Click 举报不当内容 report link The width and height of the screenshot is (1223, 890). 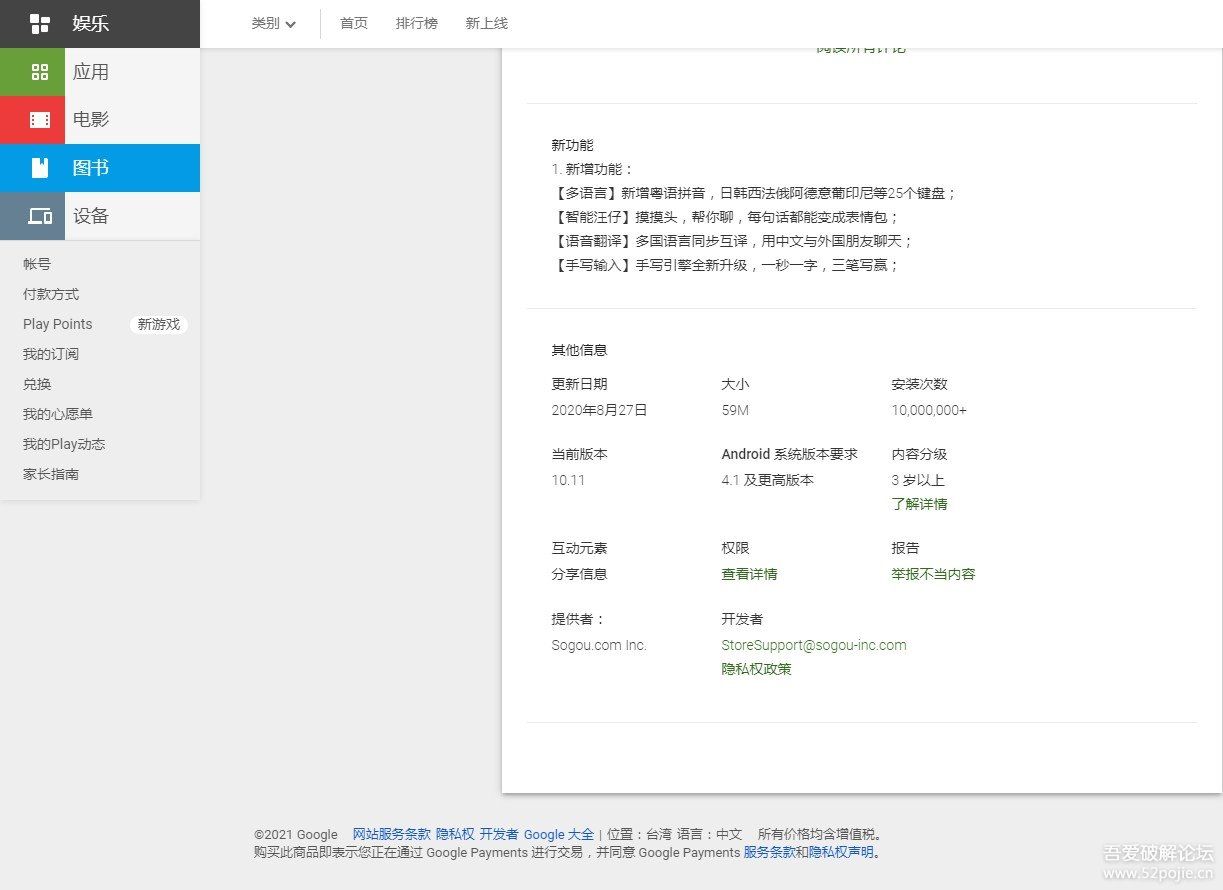(934, 574)
